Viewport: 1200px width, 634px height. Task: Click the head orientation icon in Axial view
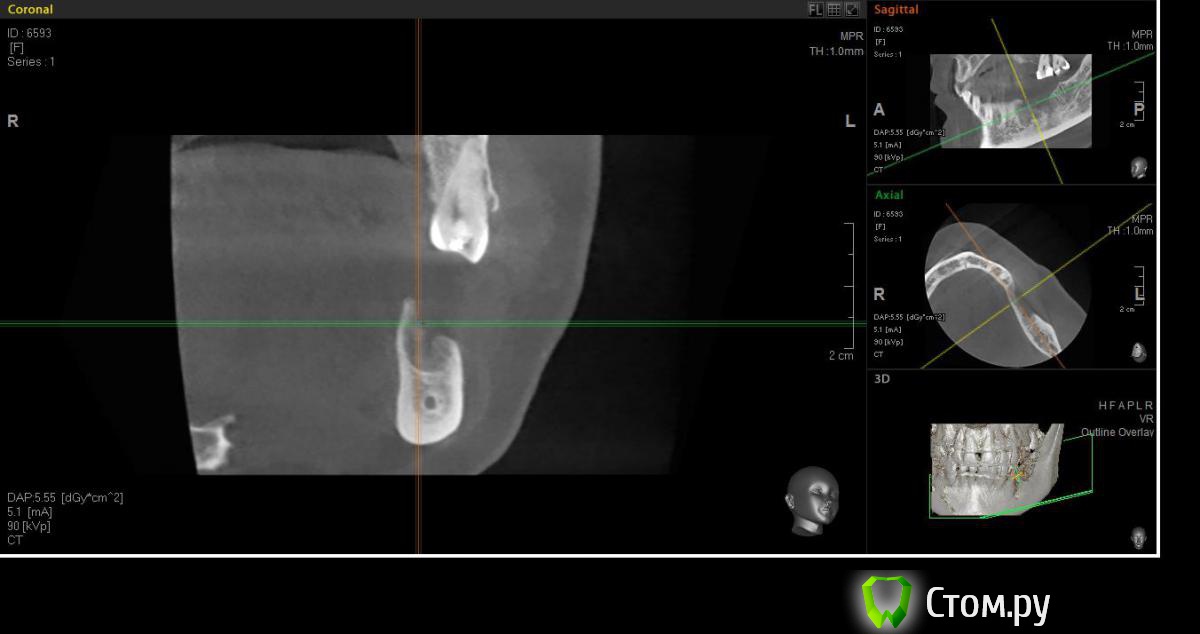tap(1138, 351)
